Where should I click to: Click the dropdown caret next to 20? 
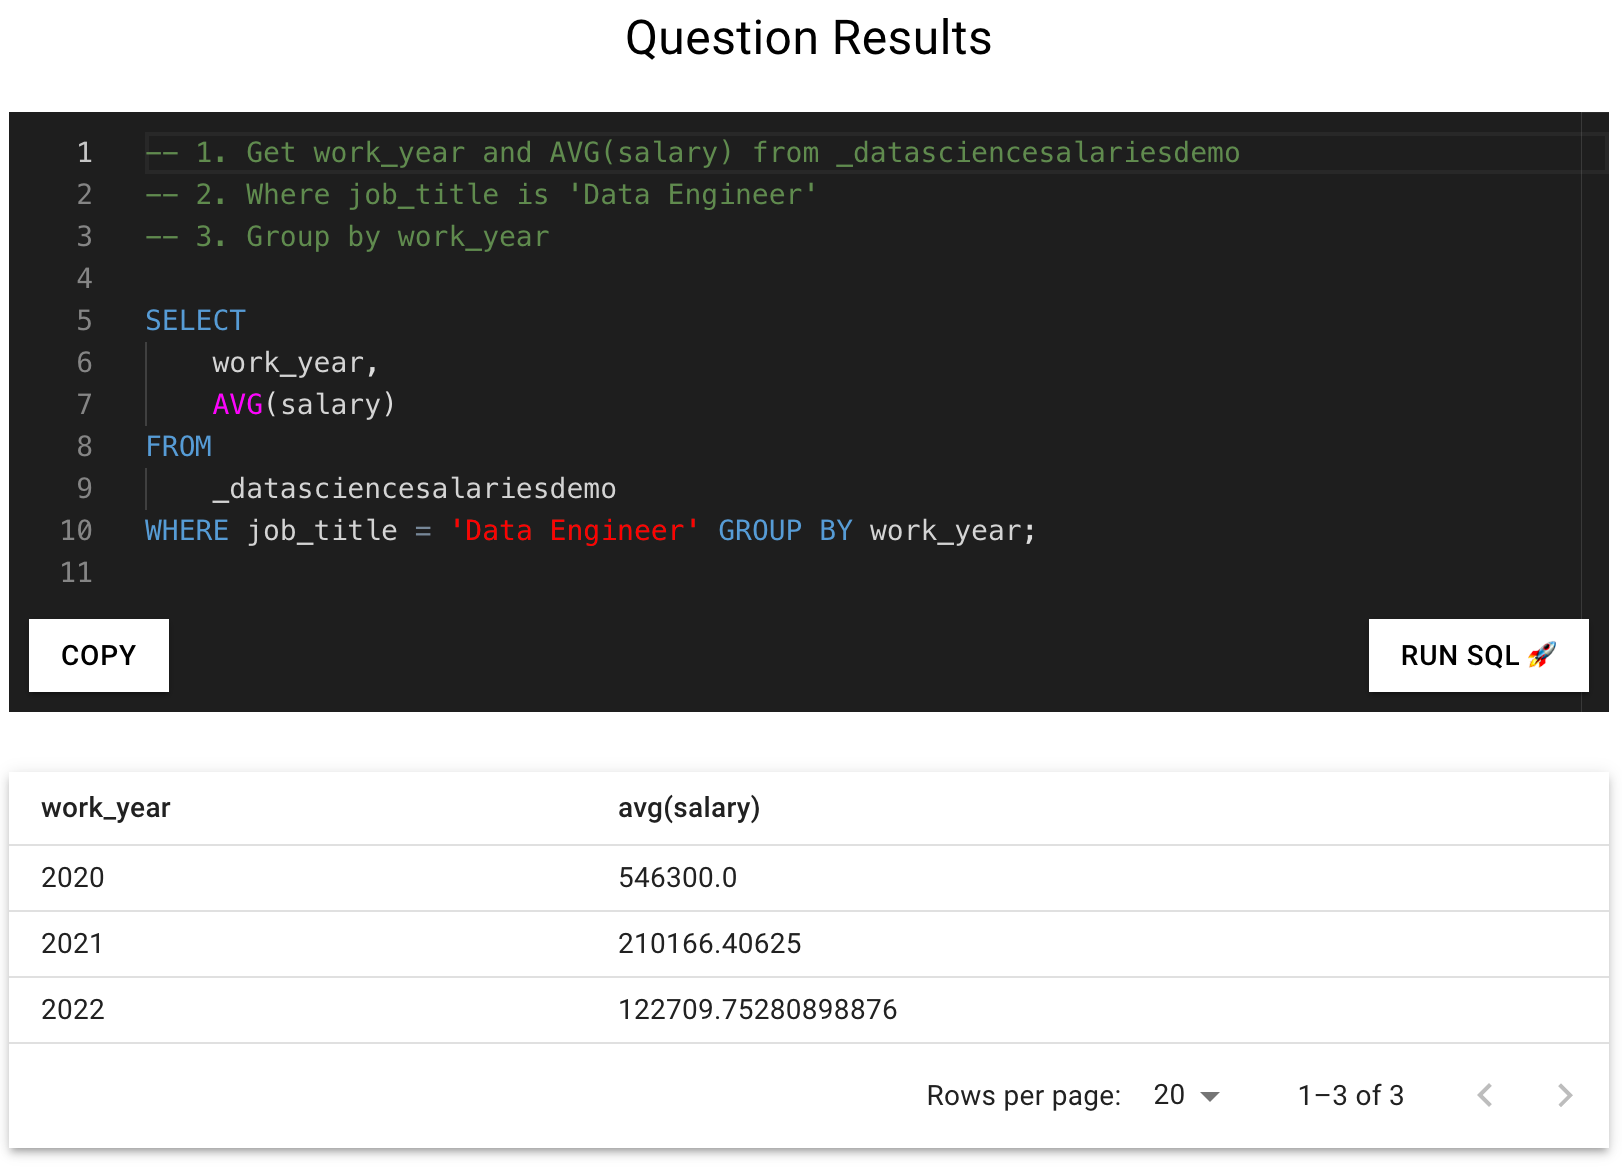click(1212, 1095)
